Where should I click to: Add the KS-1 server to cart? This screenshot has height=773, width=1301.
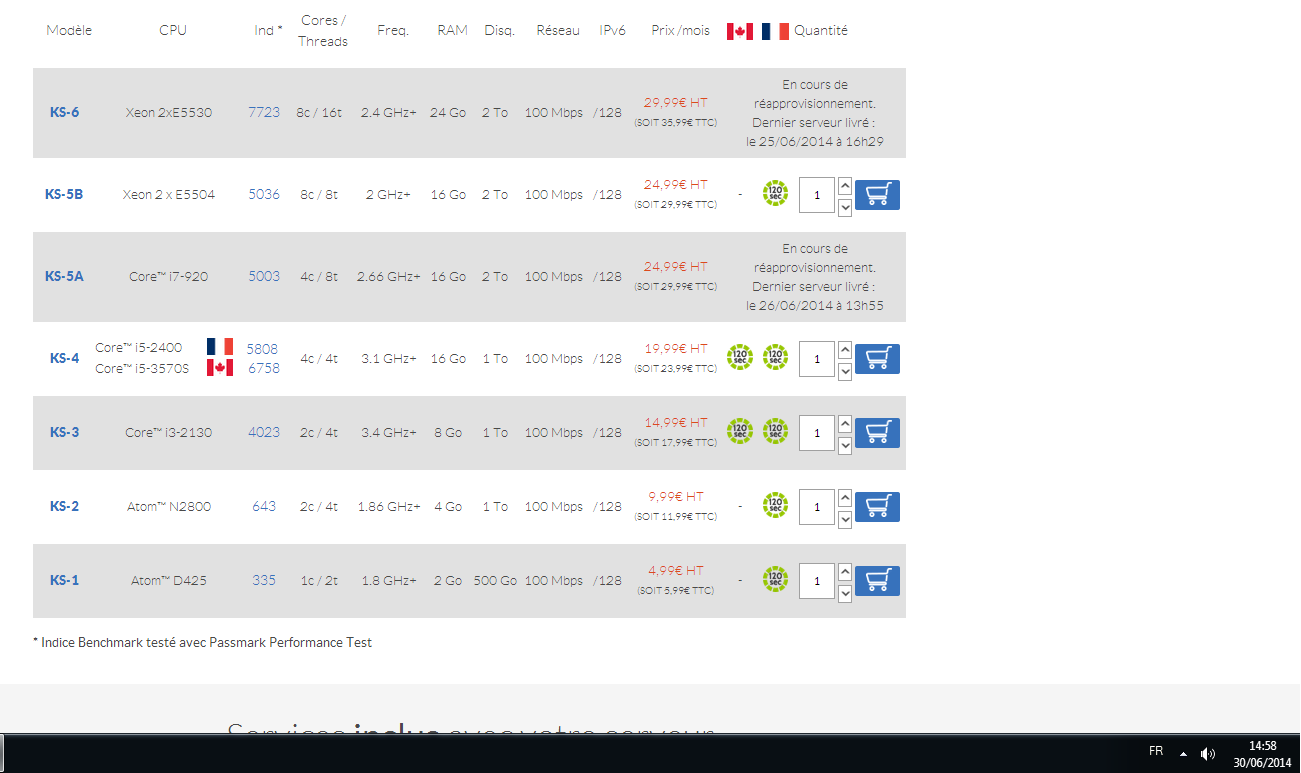(x=877, y=581)
